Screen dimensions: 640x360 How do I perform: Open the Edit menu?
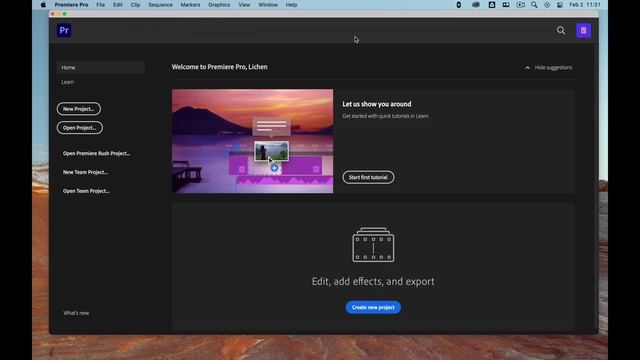click(x=118, y=5)
